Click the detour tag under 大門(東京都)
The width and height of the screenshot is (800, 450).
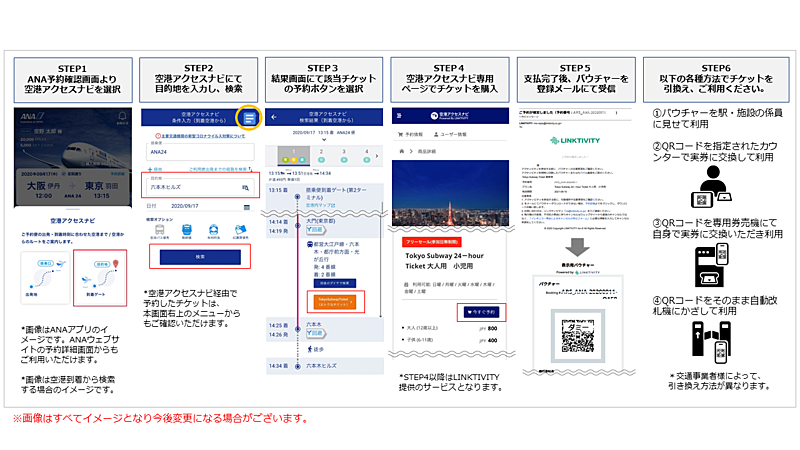pos(315,230)
